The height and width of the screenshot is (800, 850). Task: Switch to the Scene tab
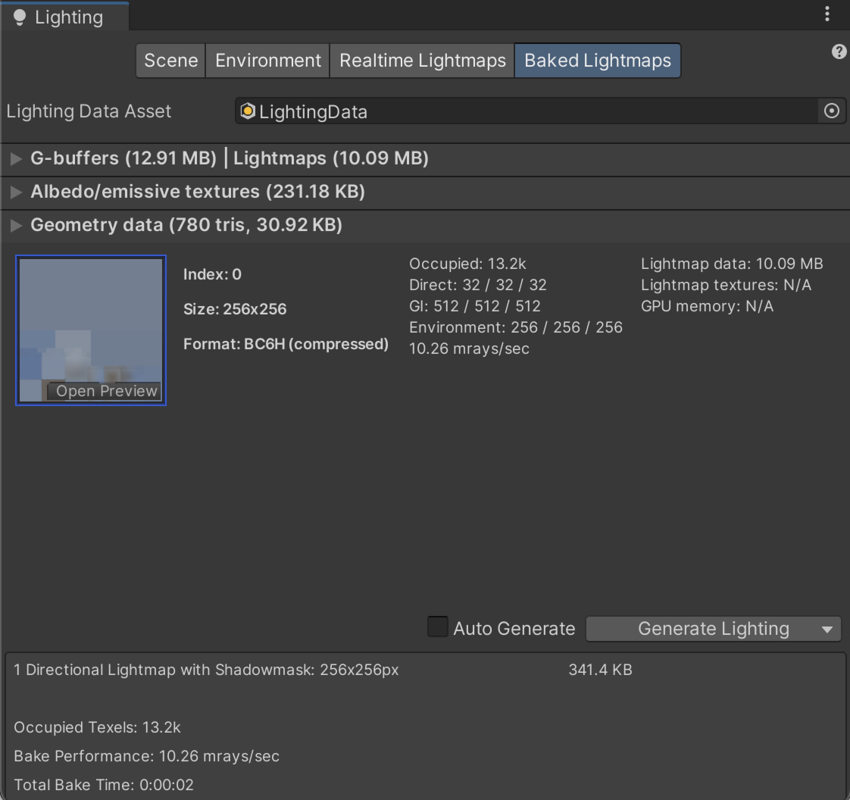point(171,60)
